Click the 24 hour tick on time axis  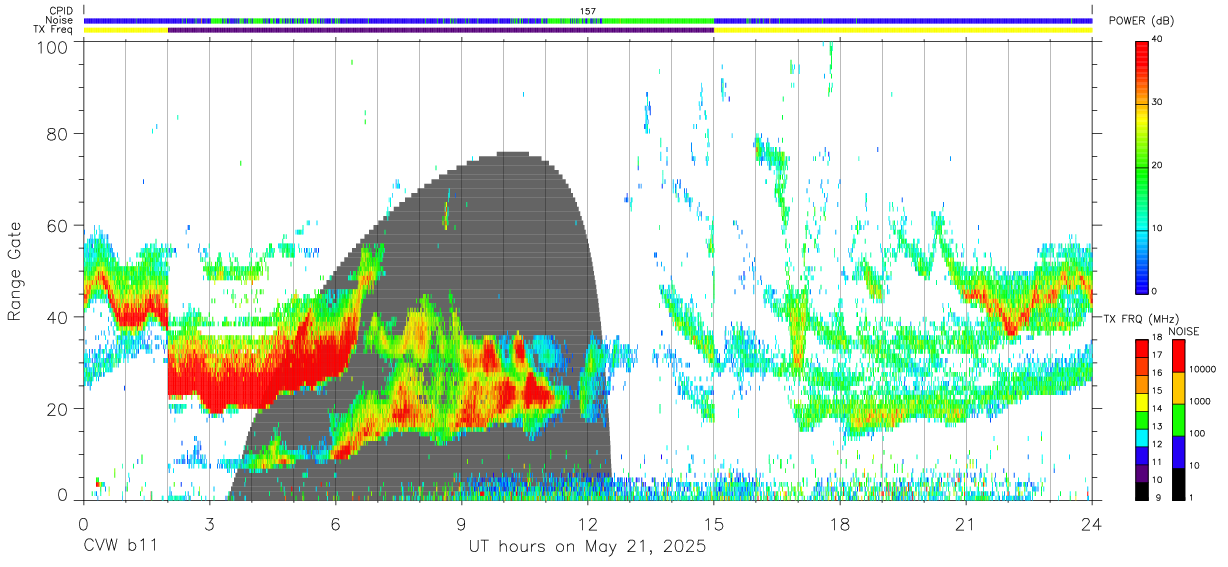pyautogui.click(x=1092, y=524)
